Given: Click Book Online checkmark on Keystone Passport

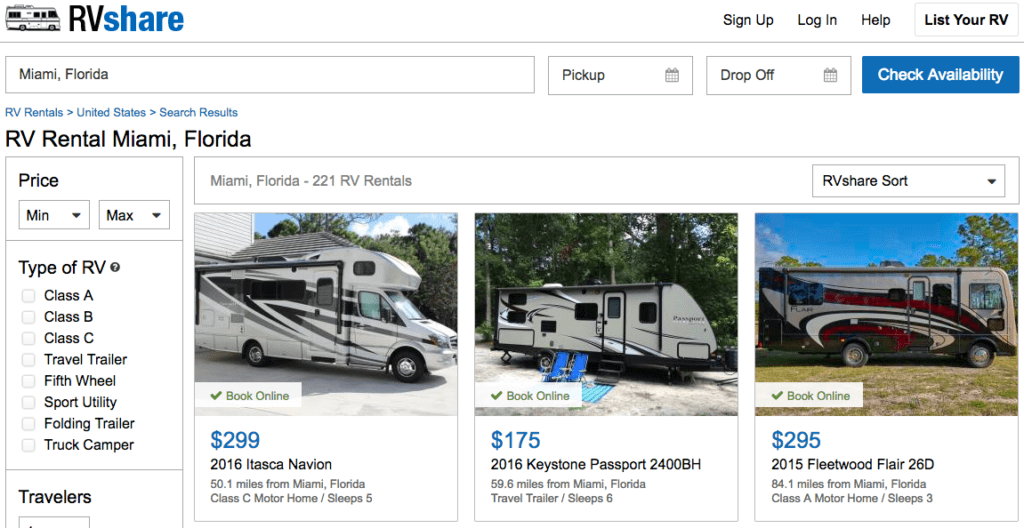Looking at the screenshot, I should click(x=496, y=396).
